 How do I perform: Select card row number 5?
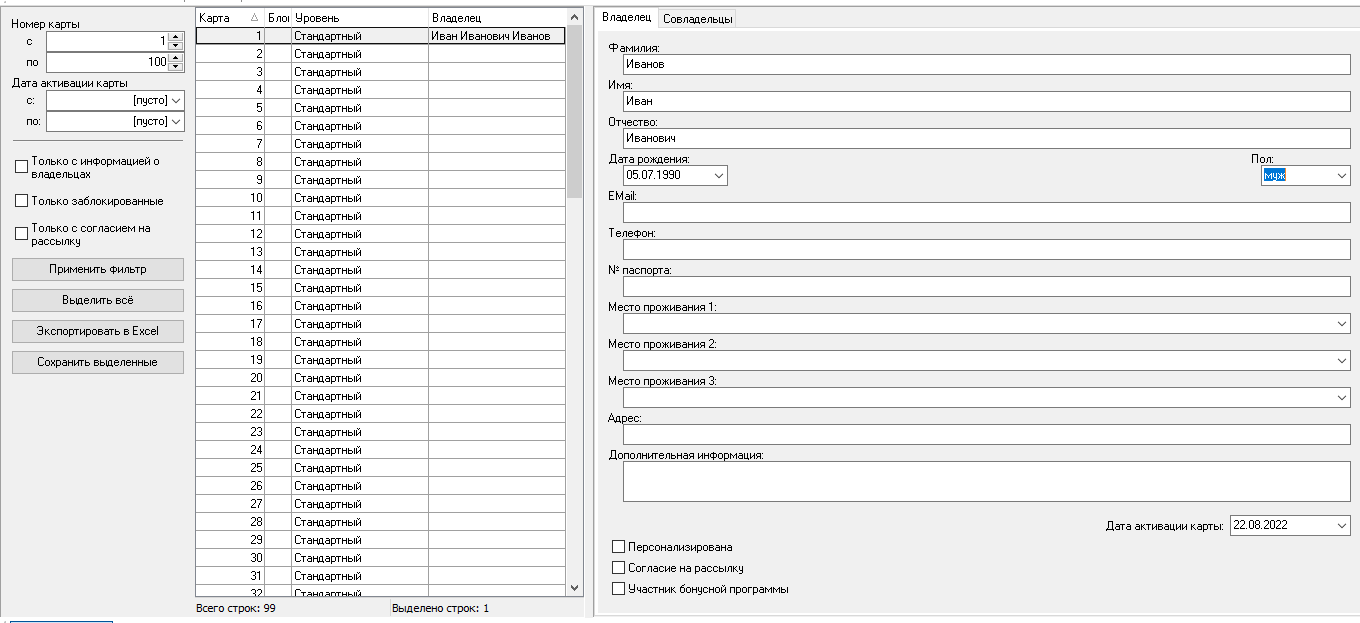pos(380,108)
